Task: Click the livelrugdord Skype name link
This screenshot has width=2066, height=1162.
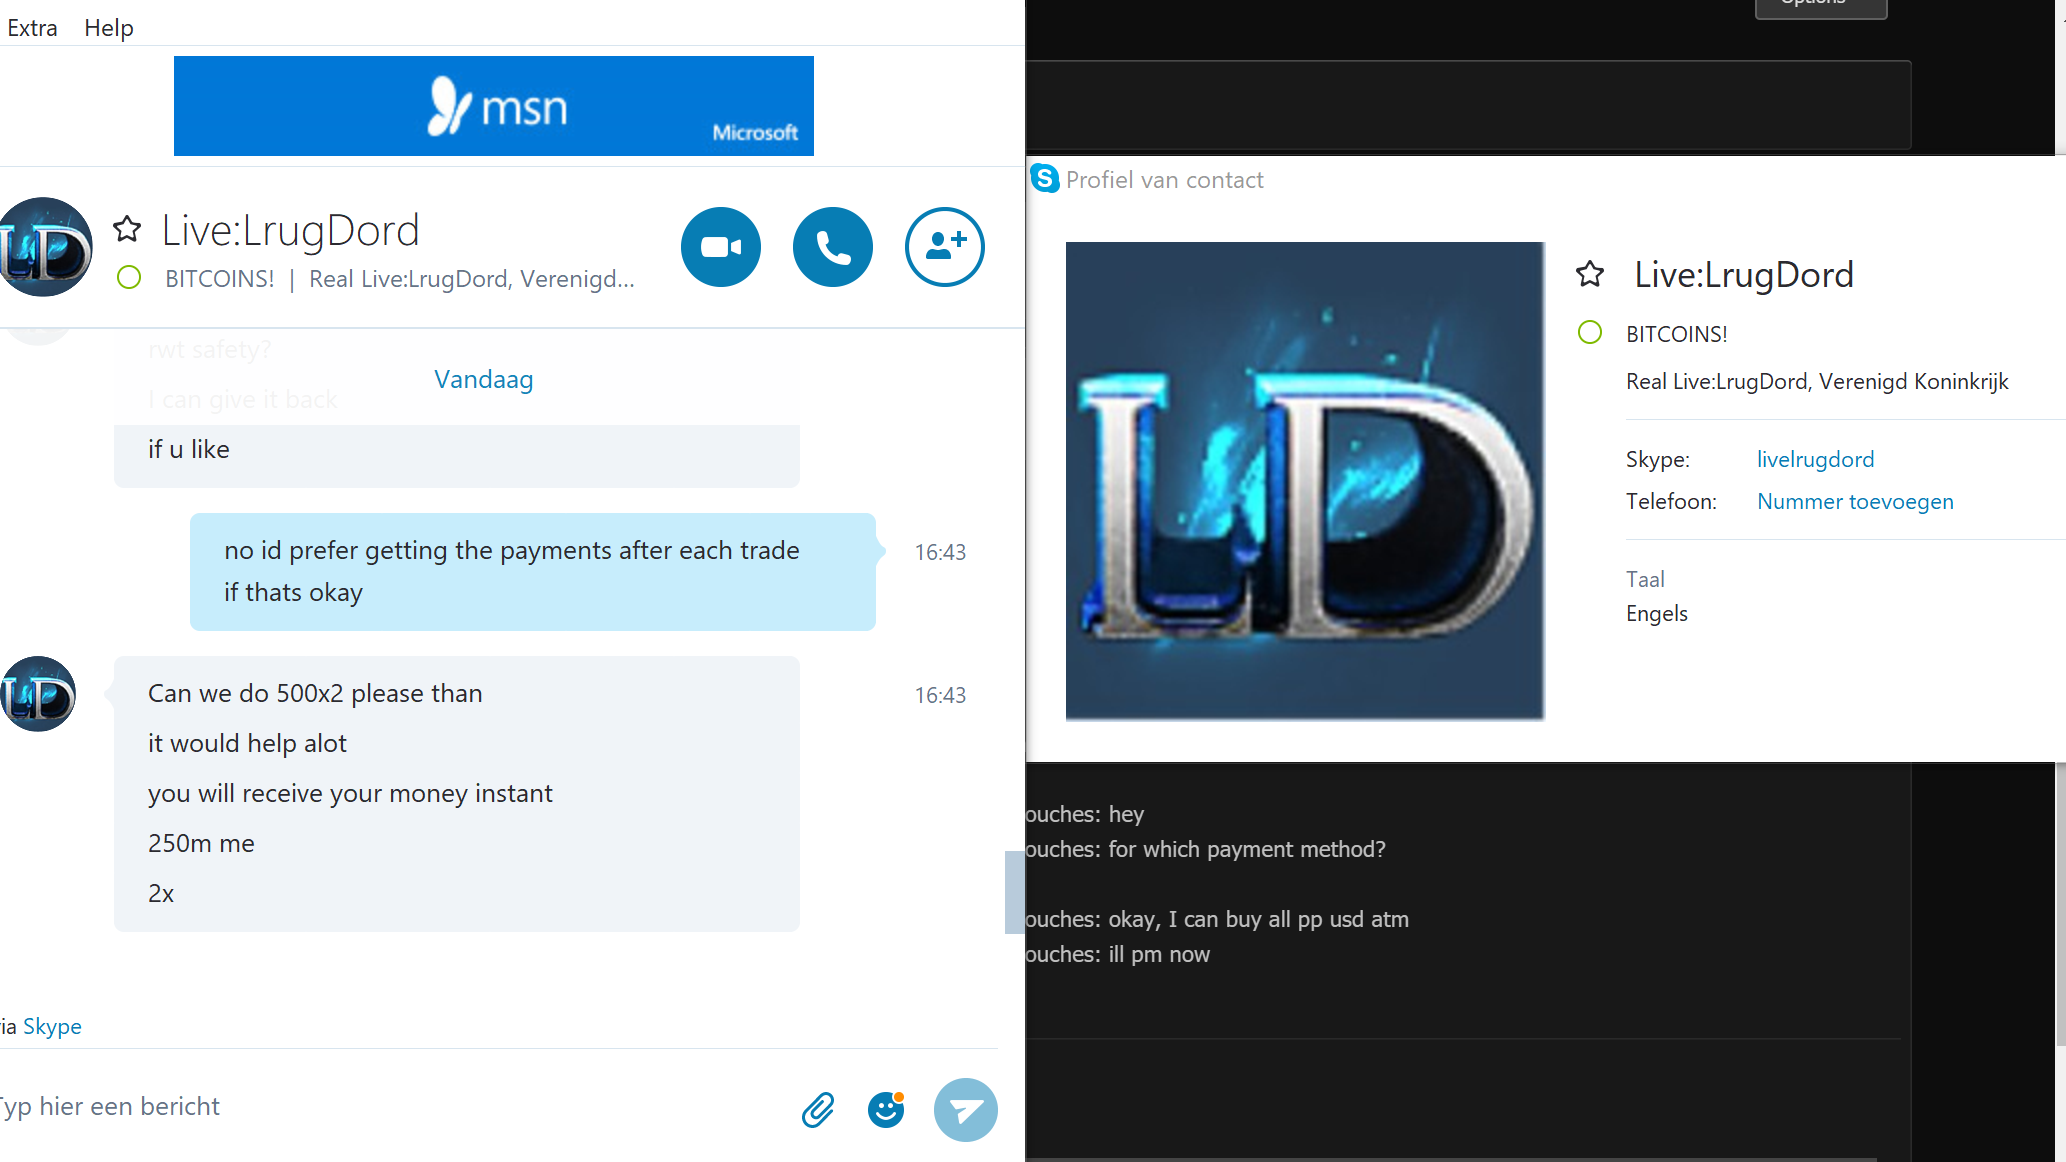Action: (1815, 459)
